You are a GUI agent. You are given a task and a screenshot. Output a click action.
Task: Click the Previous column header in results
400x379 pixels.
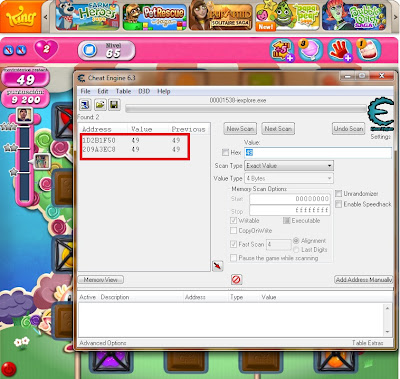pos(189,129)
